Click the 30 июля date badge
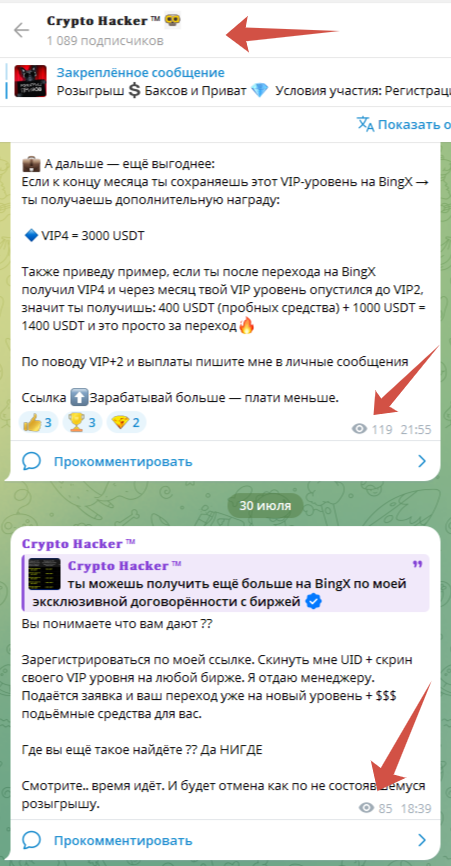The image size is (451, 866). [266, 505]
